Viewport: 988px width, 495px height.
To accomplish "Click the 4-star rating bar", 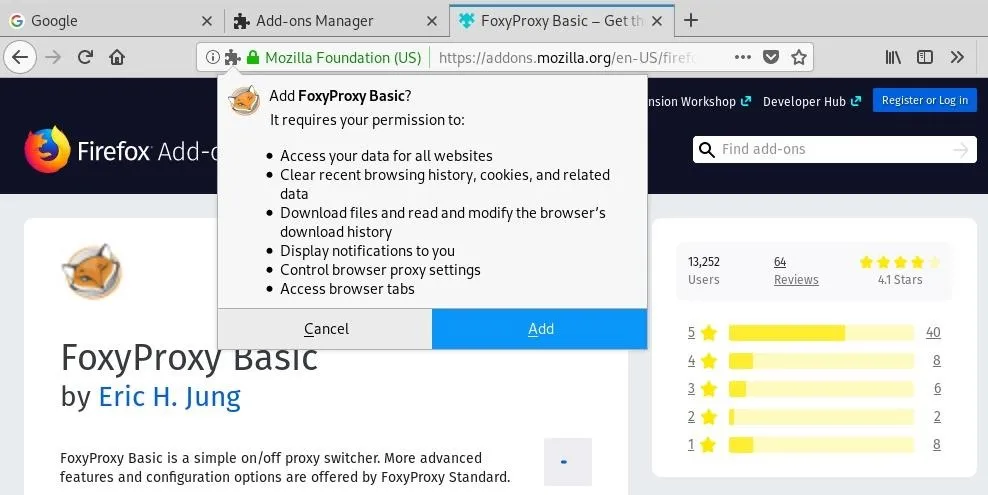I will pos(821,361).
